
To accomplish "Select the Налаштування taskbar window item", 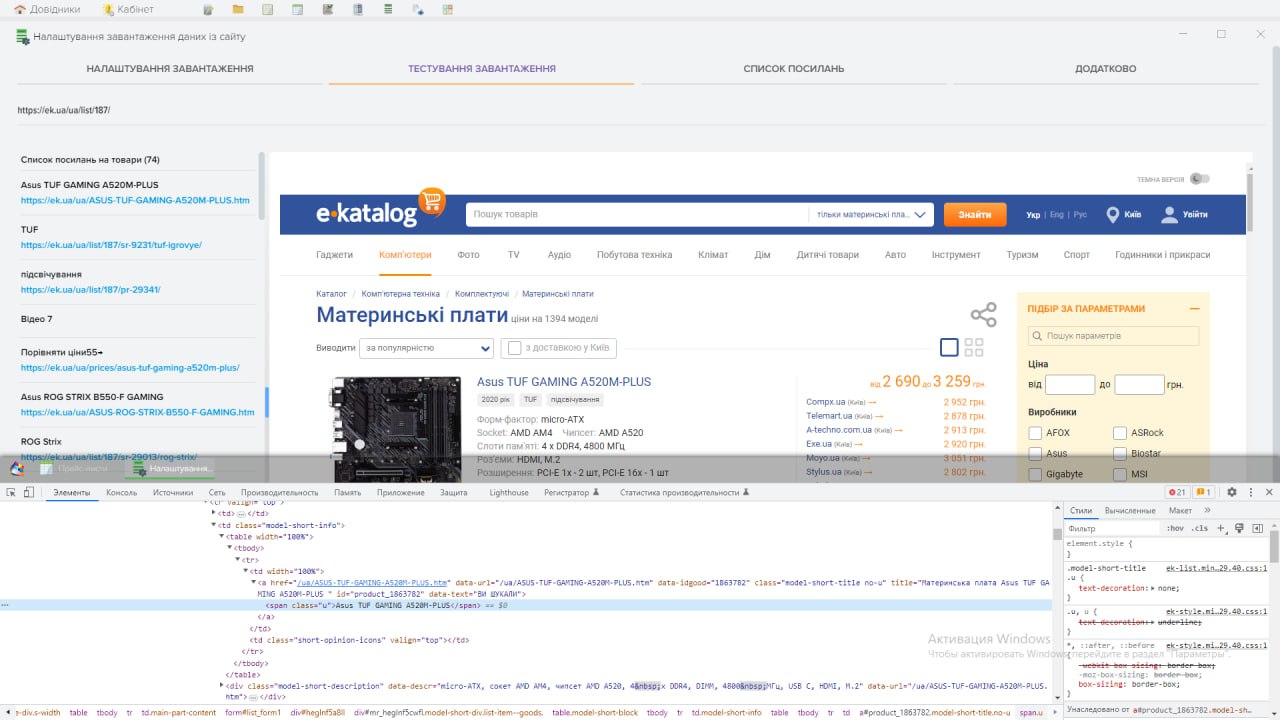I will coord(172,468).
